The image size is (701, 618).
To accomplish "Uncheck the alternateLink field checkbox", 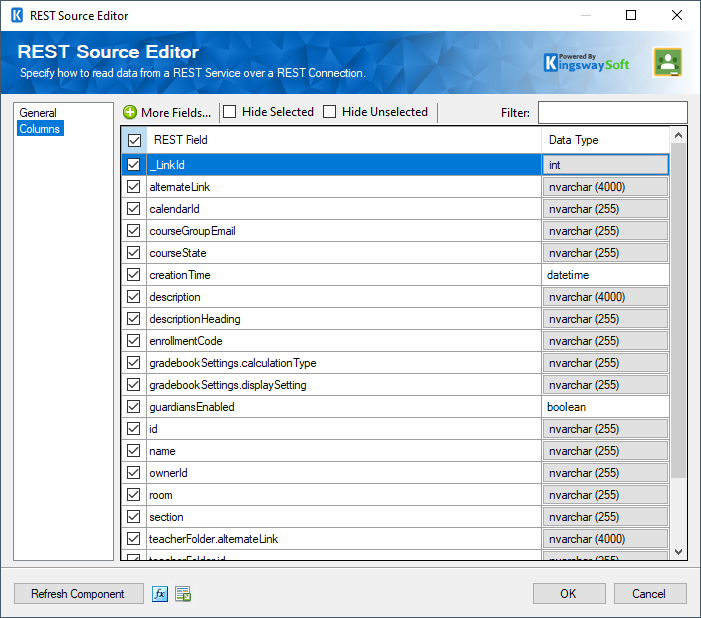I will (134, 186).
